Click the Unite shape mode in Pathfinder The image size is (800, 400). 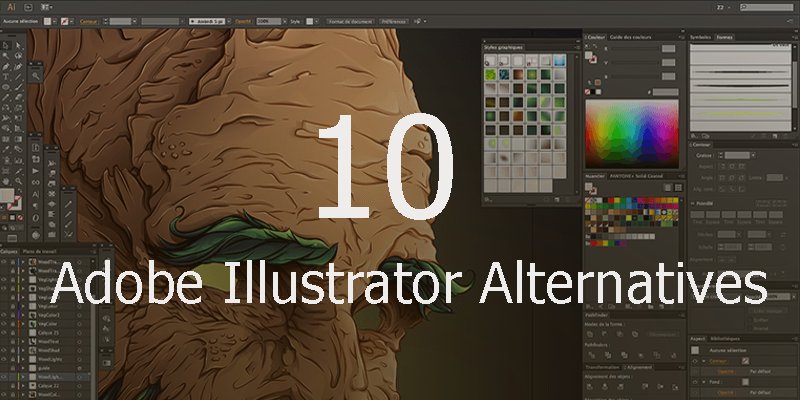click(x=590, y=334)
